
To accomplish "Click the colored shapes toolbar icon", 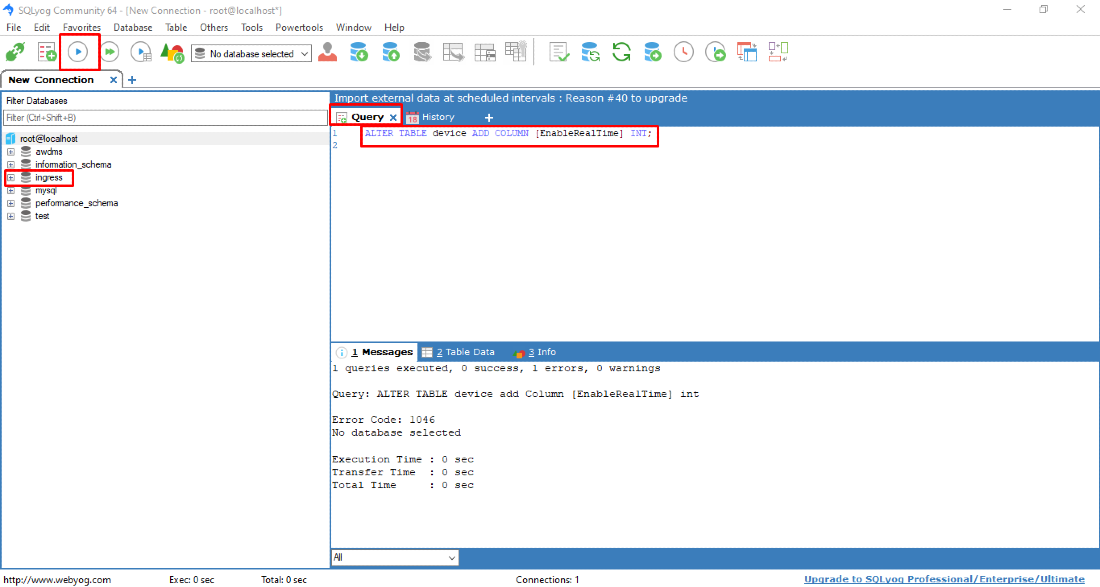I will [x=172, y=52].
